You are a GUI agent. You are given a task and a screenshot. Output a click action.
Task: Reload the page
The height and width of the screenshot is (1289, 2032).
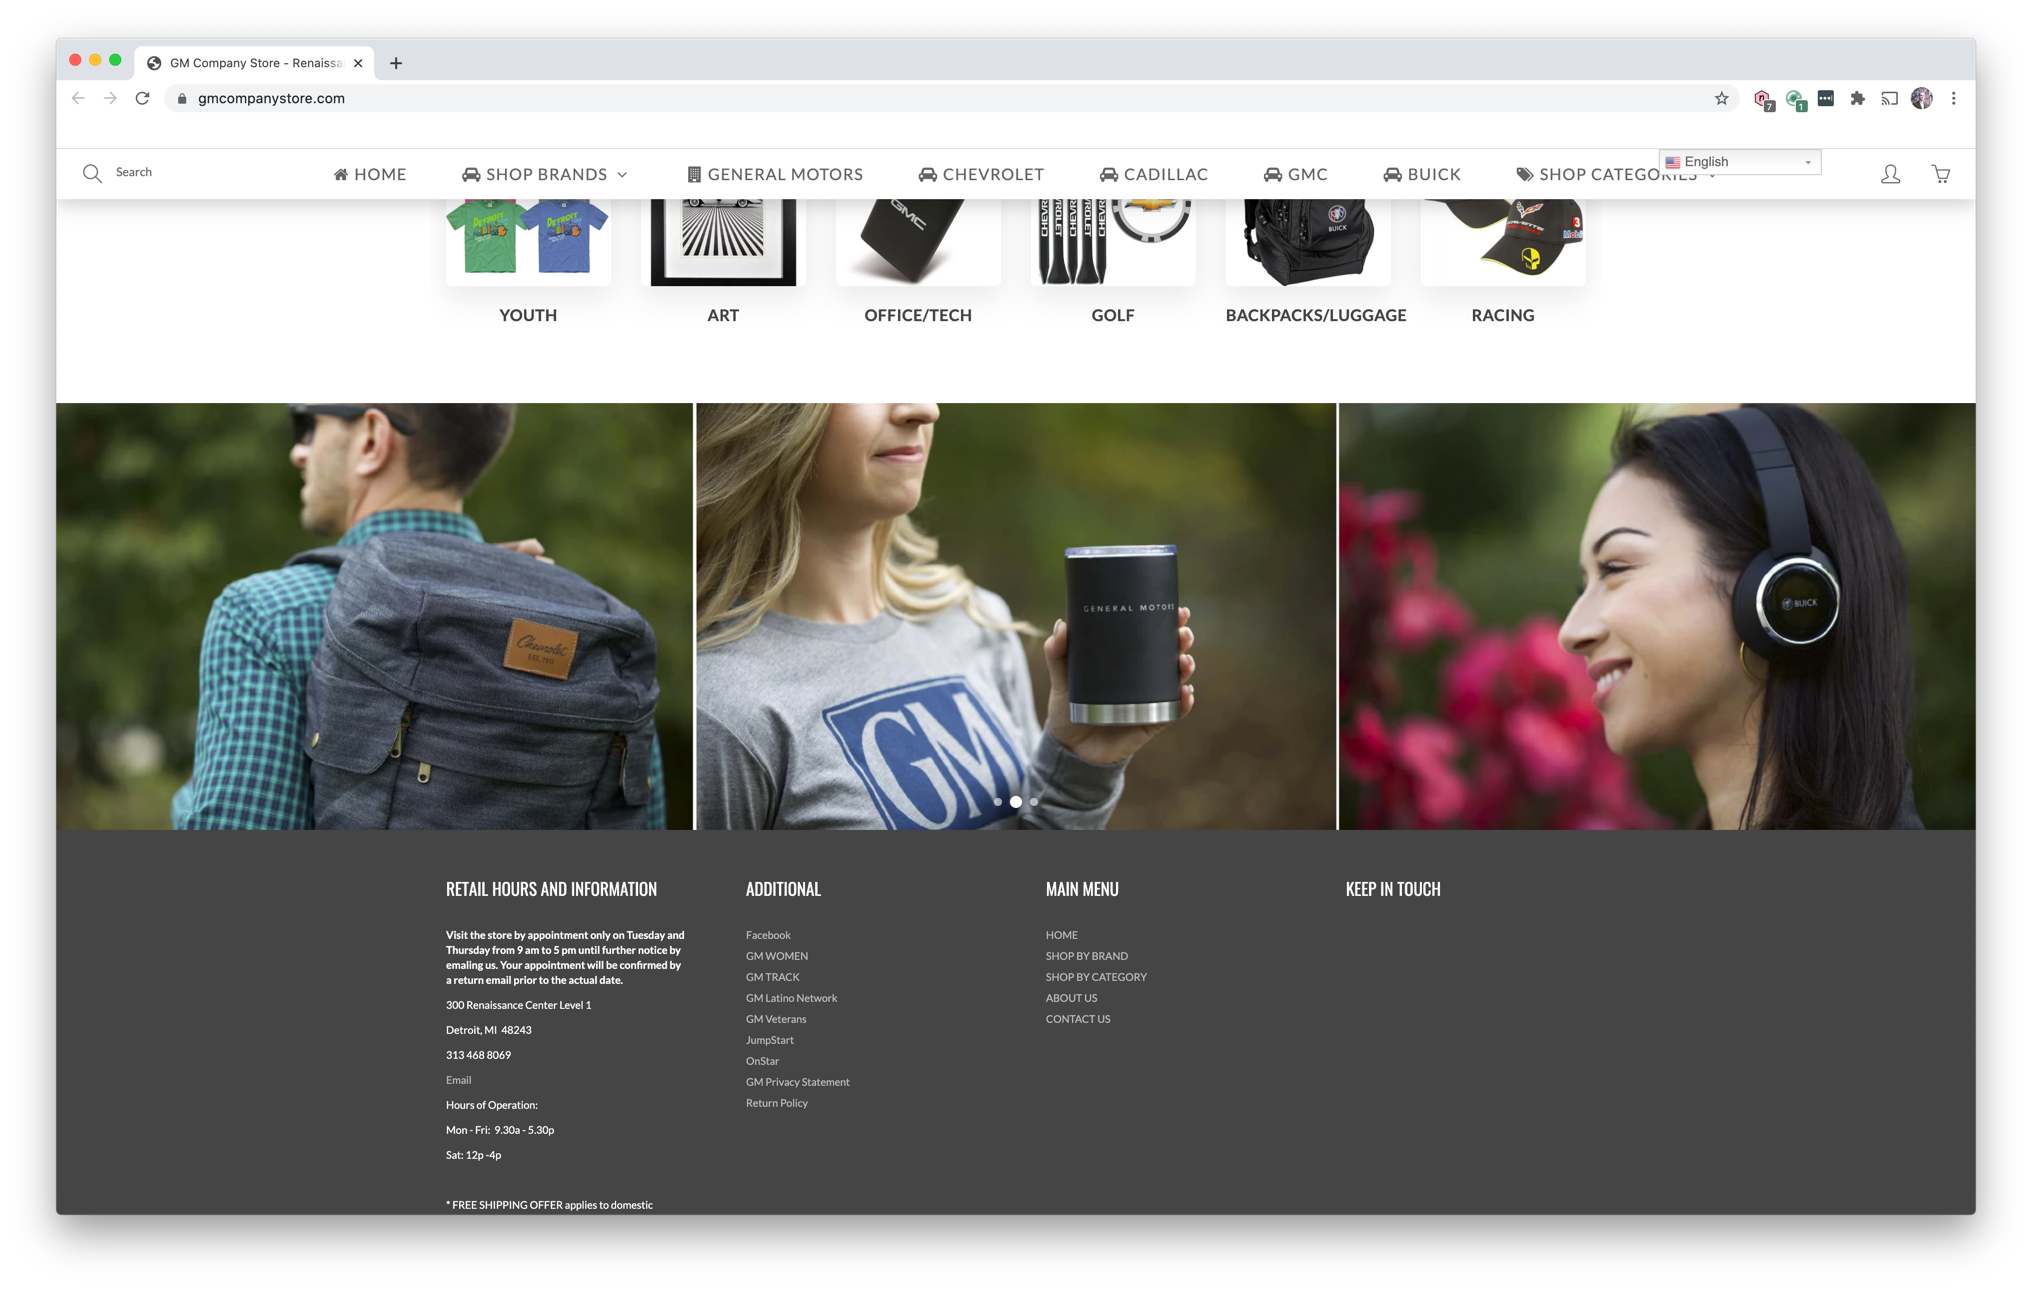click(142, 98)
